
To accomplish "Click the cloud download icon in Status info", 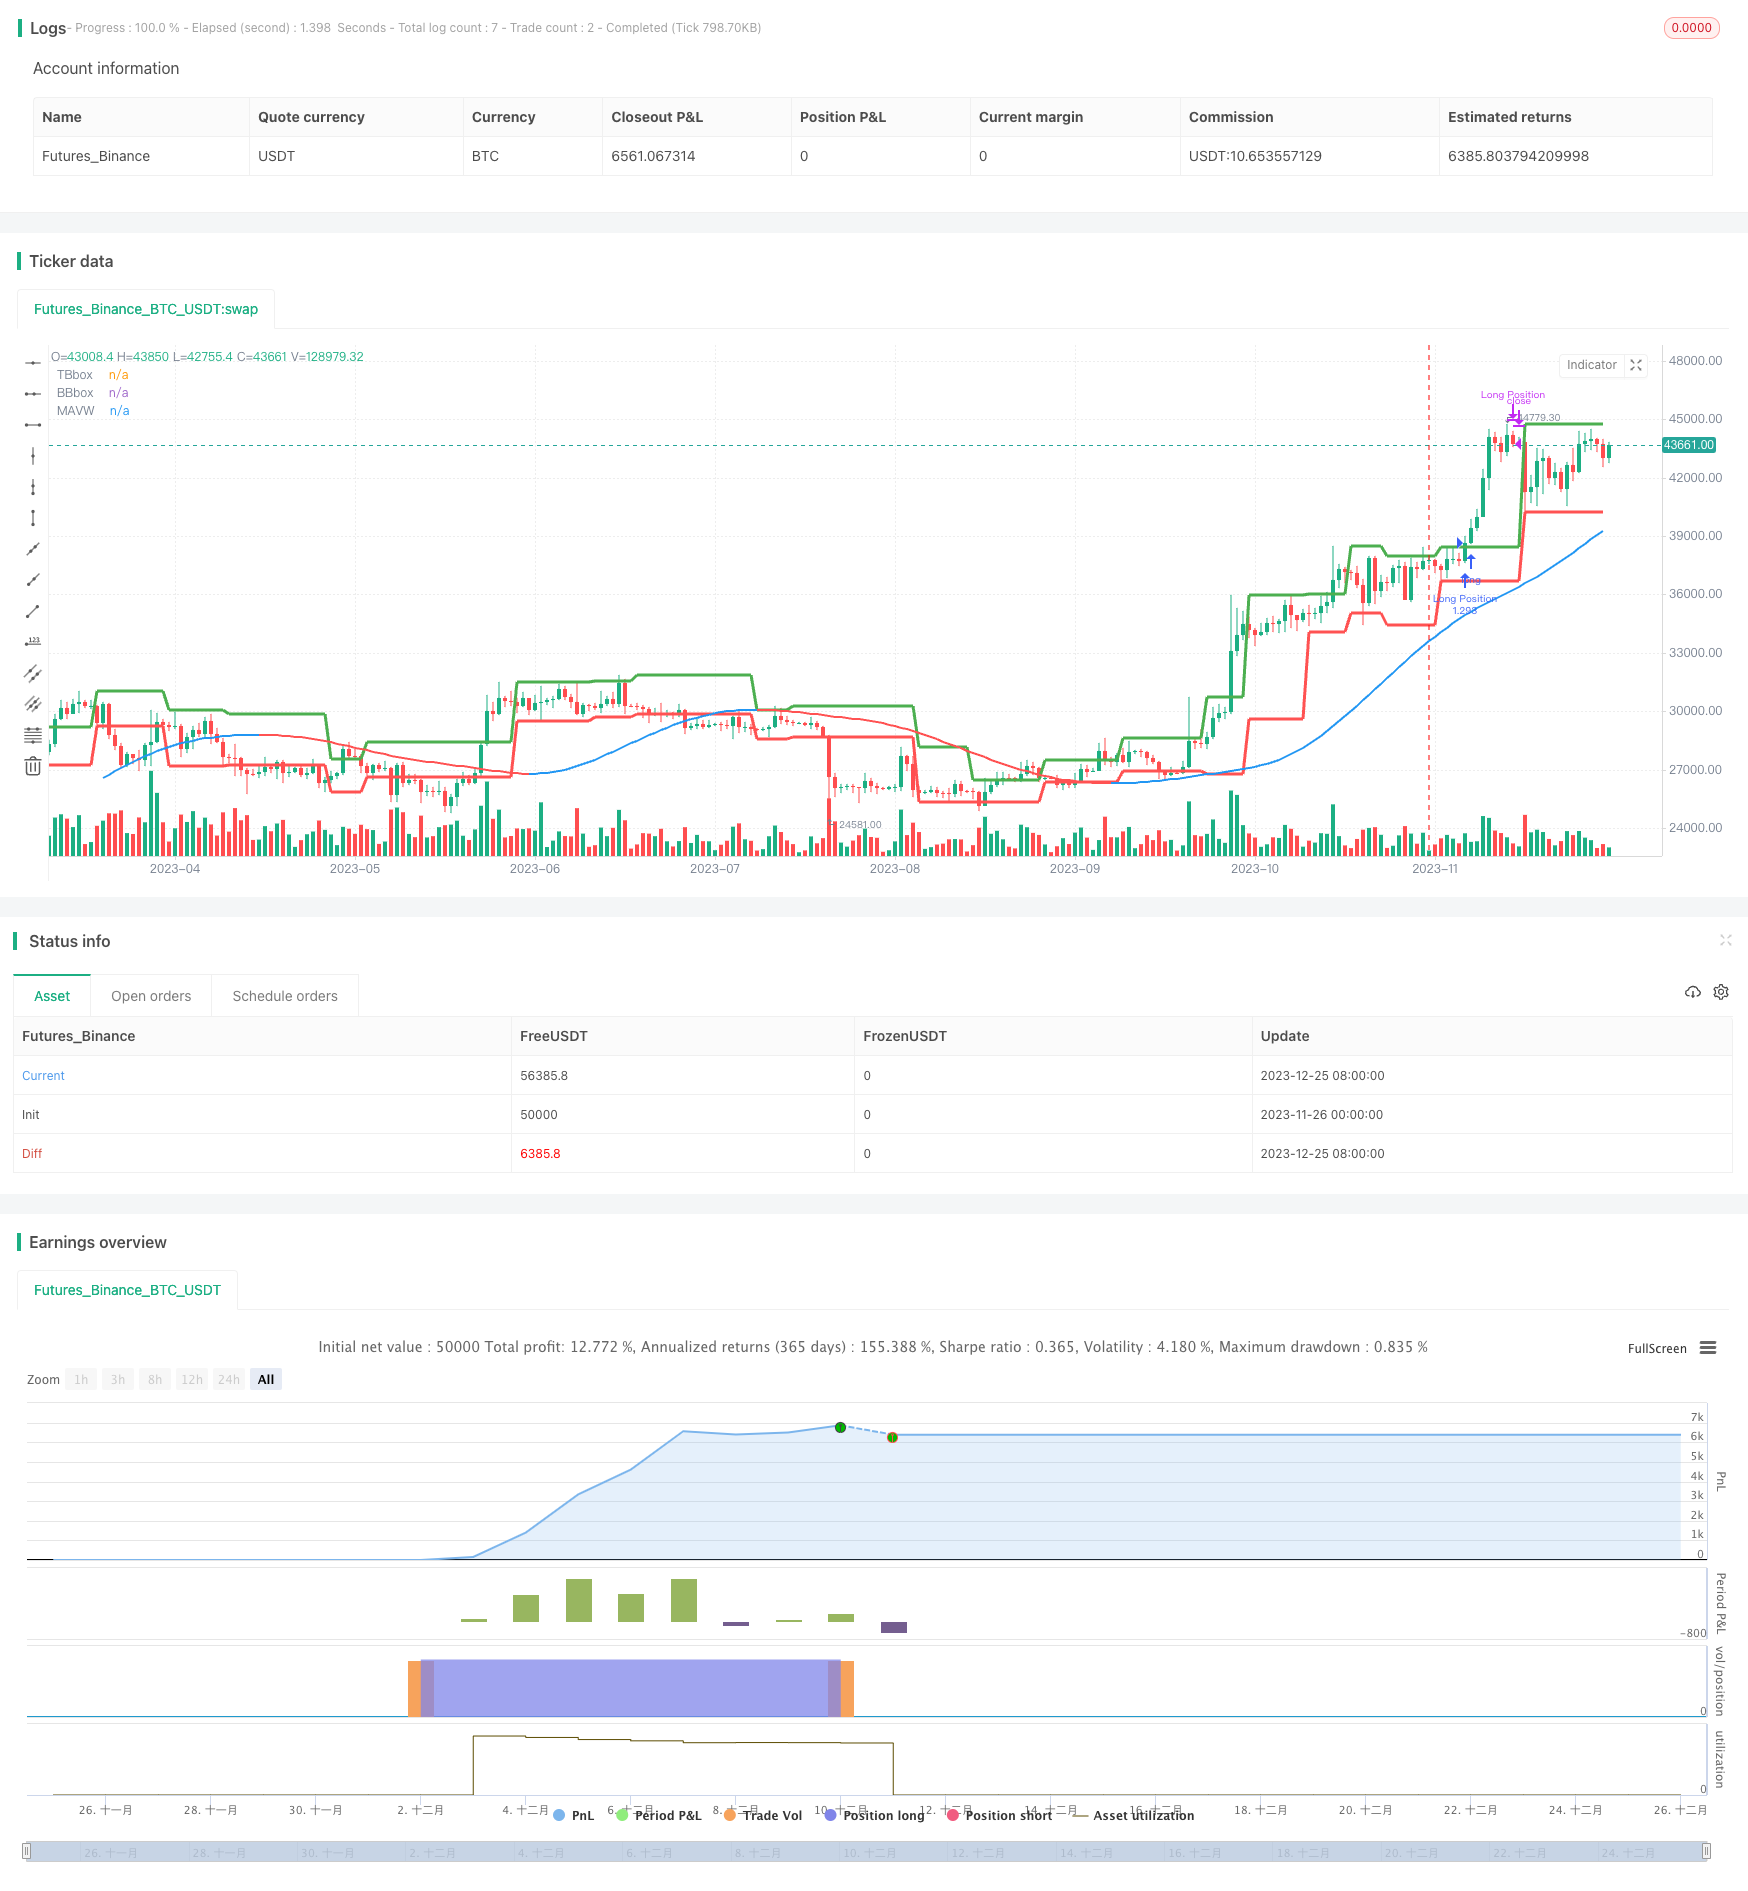I will tap(1692, 992).
